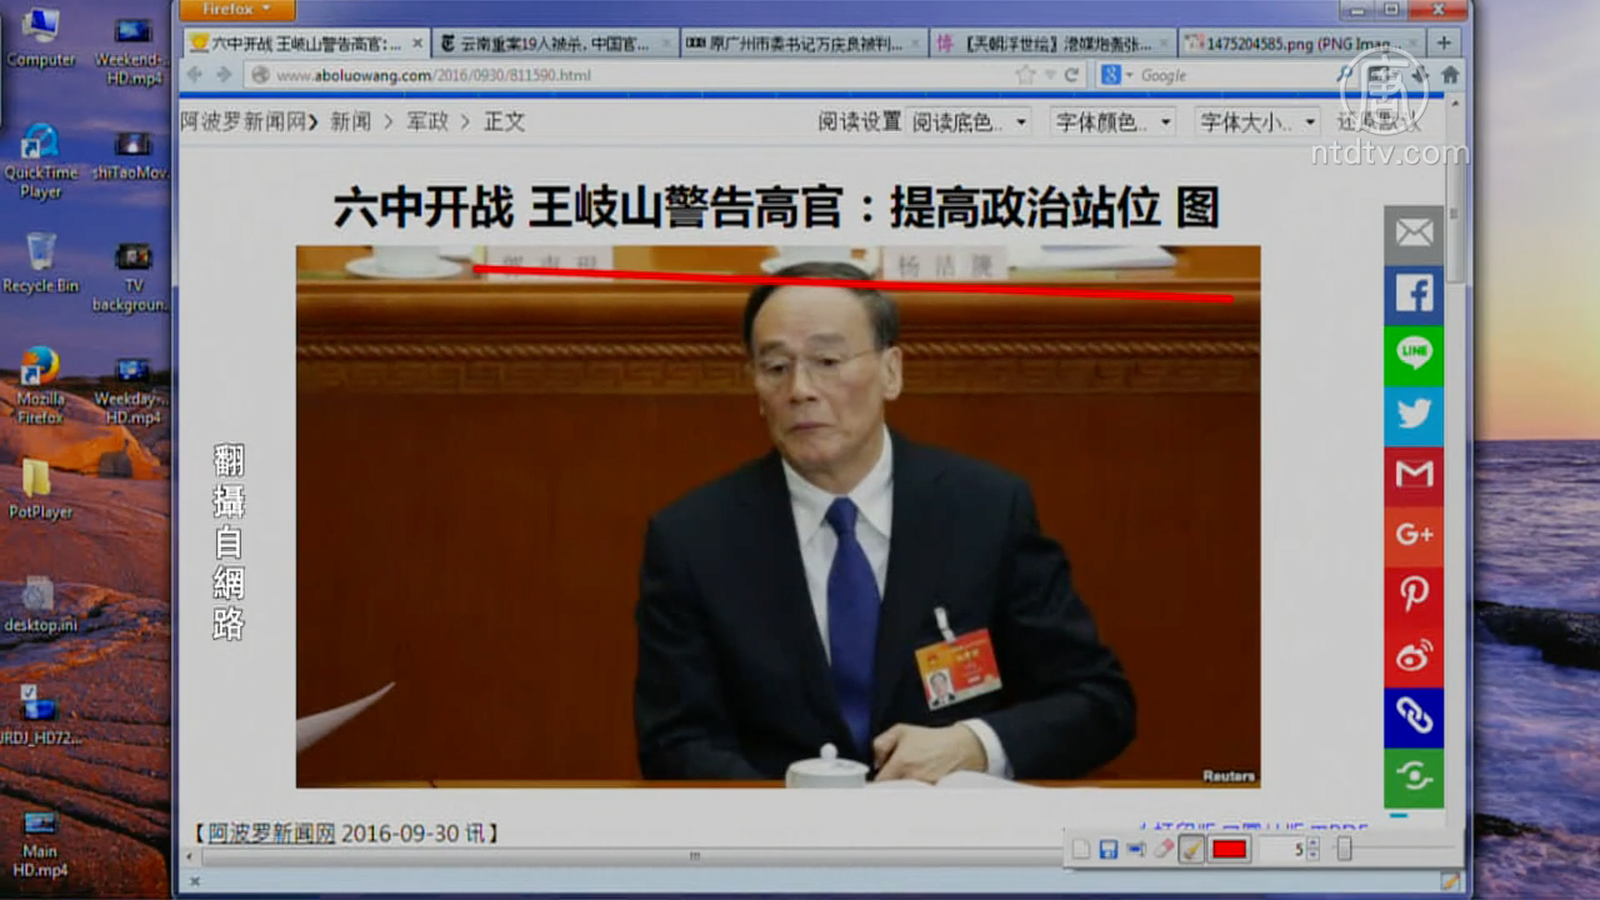
Task: Share to Weibo using sidebar icon
Action: click(1413, 656)
